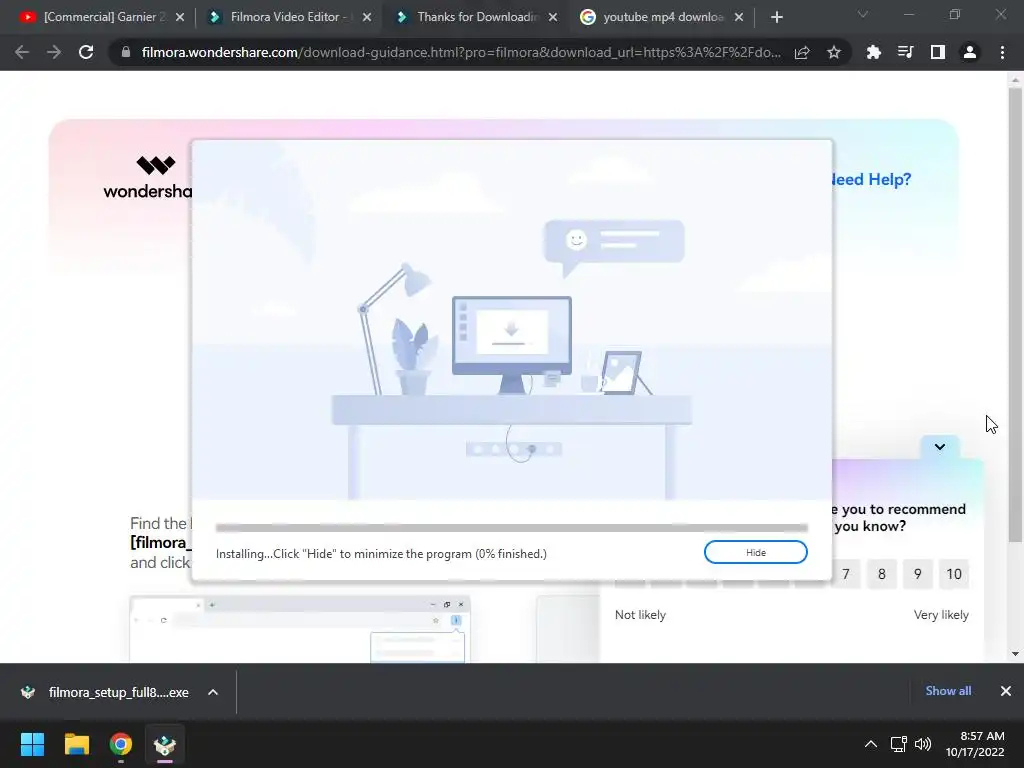The height and width of the screenshot is (768, 1024).
Task: Open the Windows Start menu
Action: pyautogui.click(x=32, y=744)
